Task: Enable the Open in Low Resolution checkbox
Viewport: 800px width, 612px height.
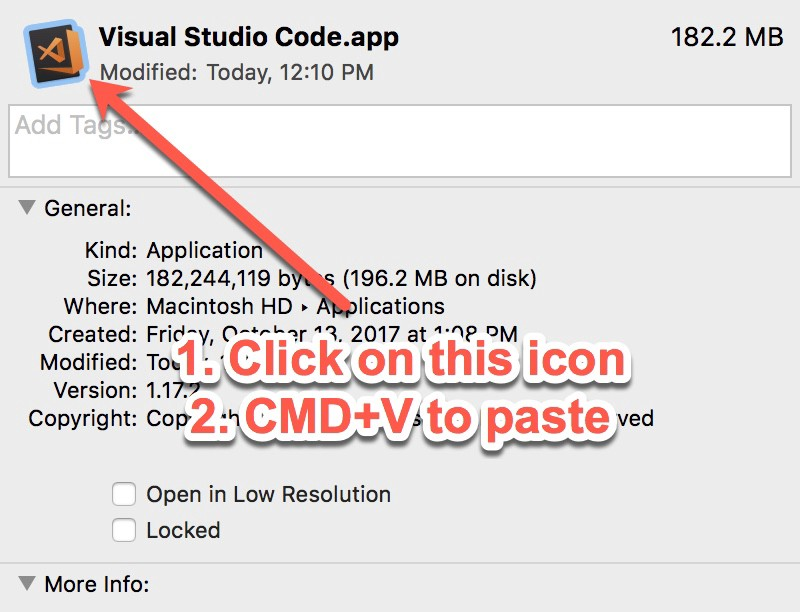Action: coord(124,494)
